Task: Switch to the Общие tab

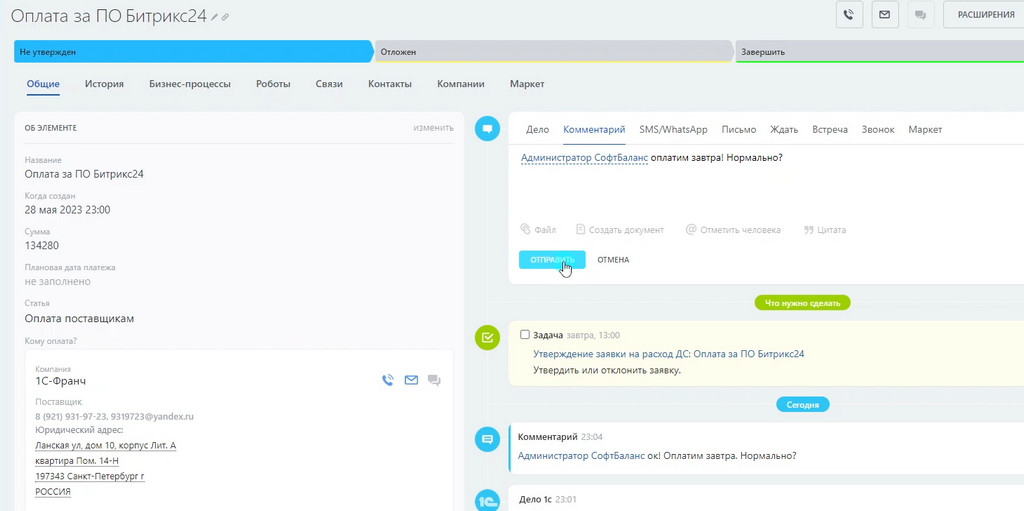Action: point(43,84)
